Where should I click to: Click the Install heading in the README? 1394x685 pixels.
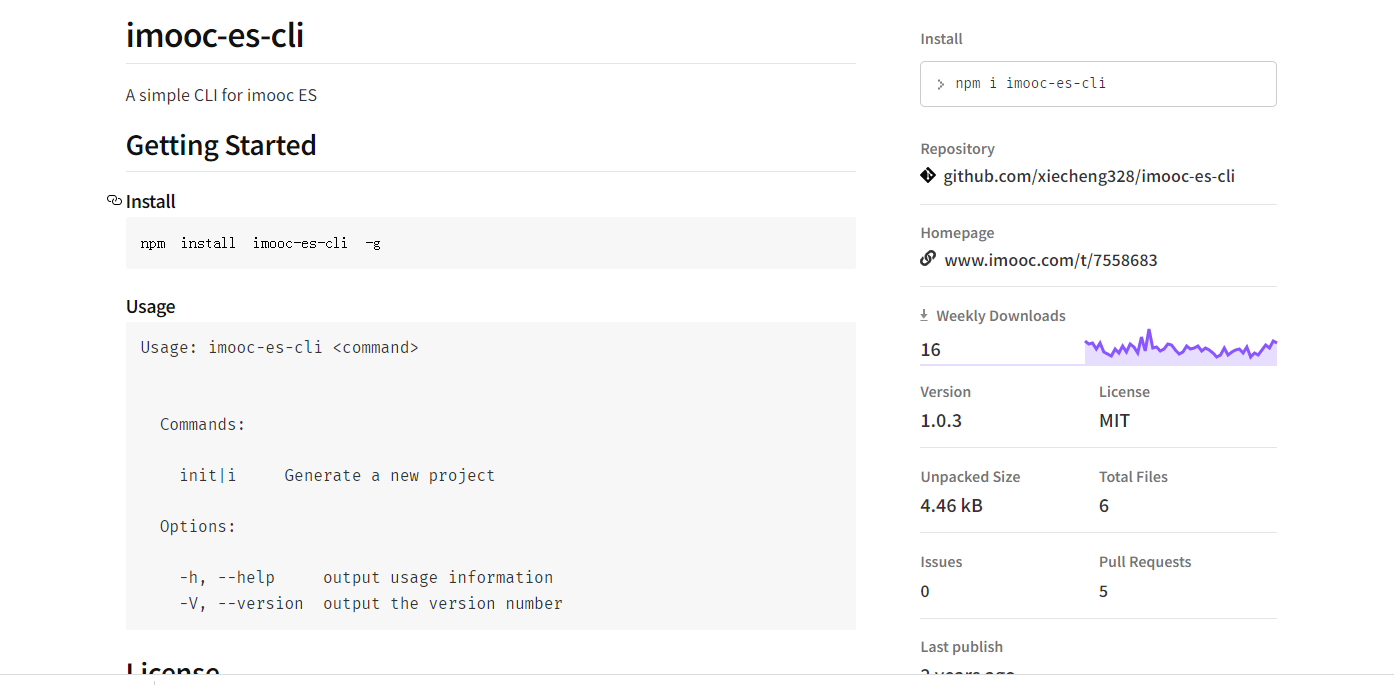coord(151,202)
